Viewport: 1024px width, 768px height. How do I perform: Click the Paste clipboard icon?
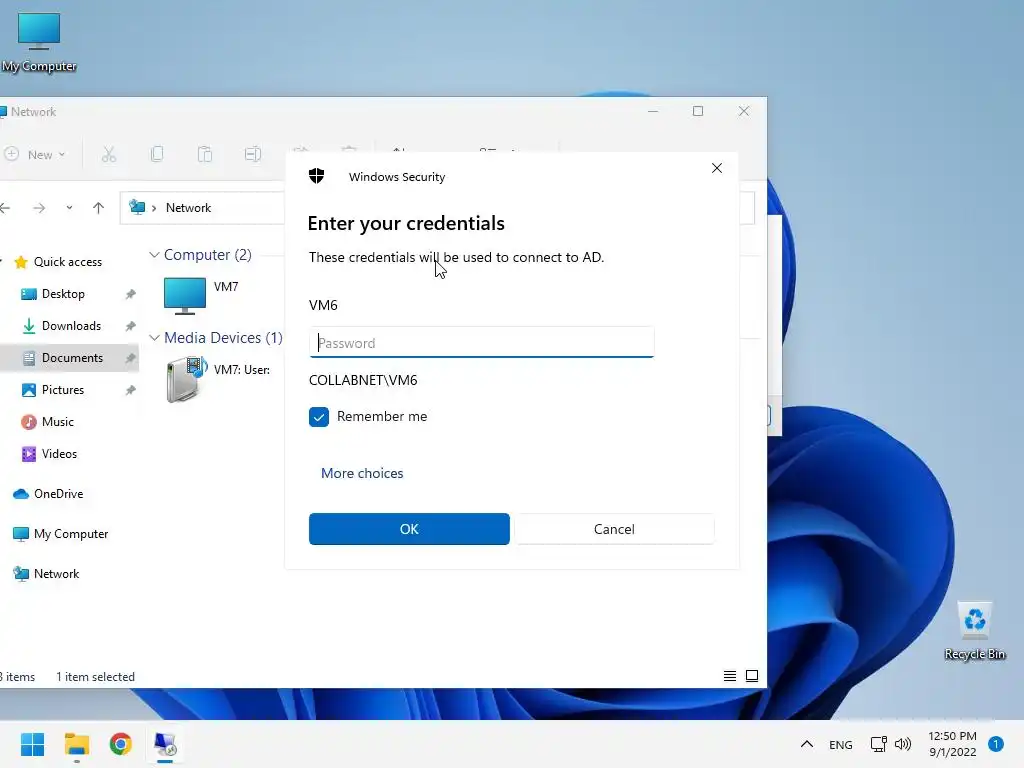(205, 155)
